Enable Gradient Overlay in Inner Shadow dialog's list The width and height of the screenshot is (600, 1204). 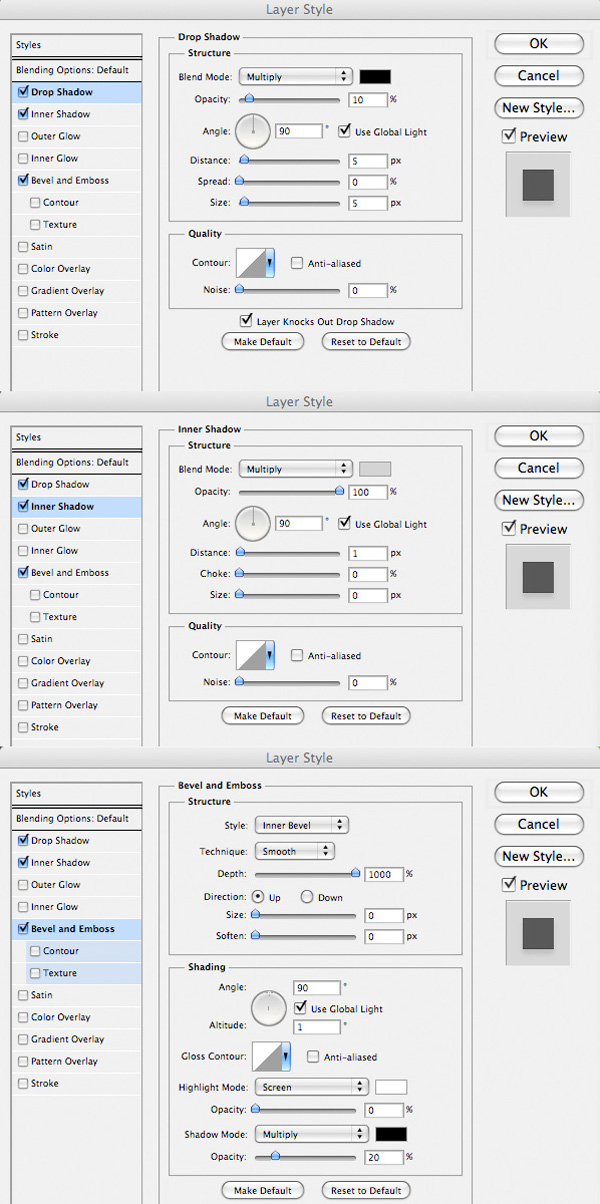click(23, 683)
